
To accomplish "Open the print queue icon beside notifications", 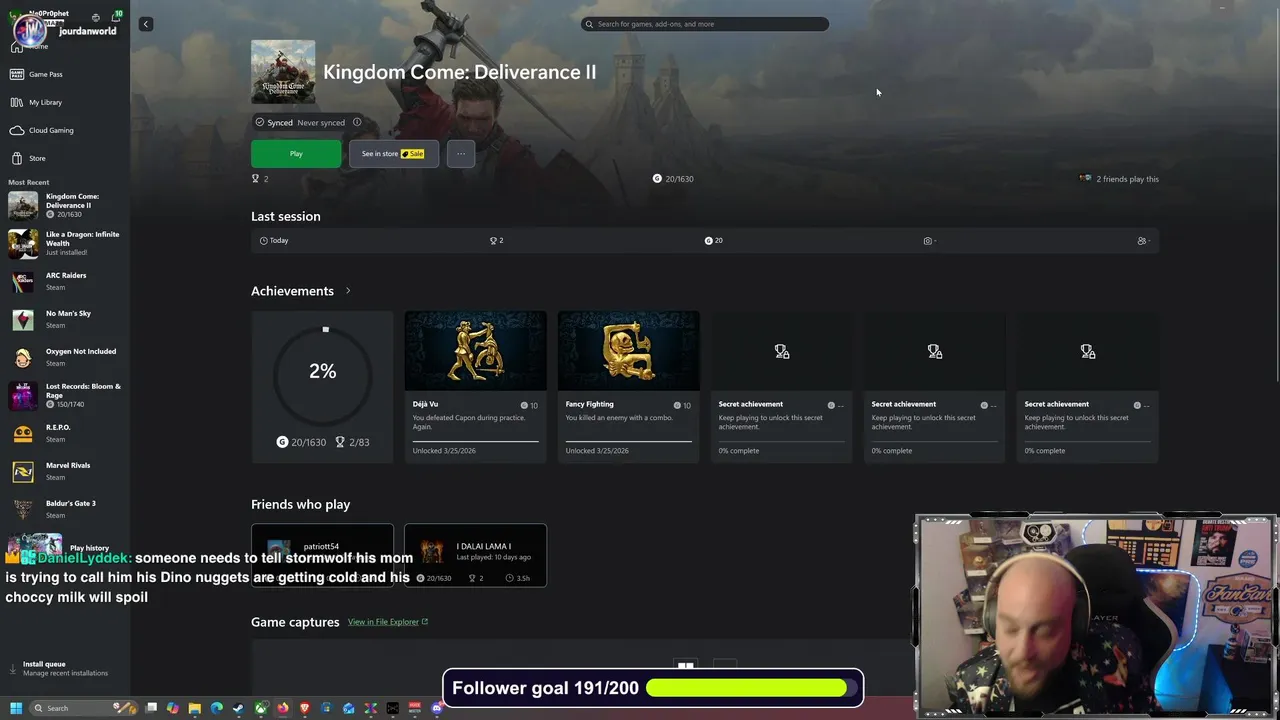I will tap(96, 17).
